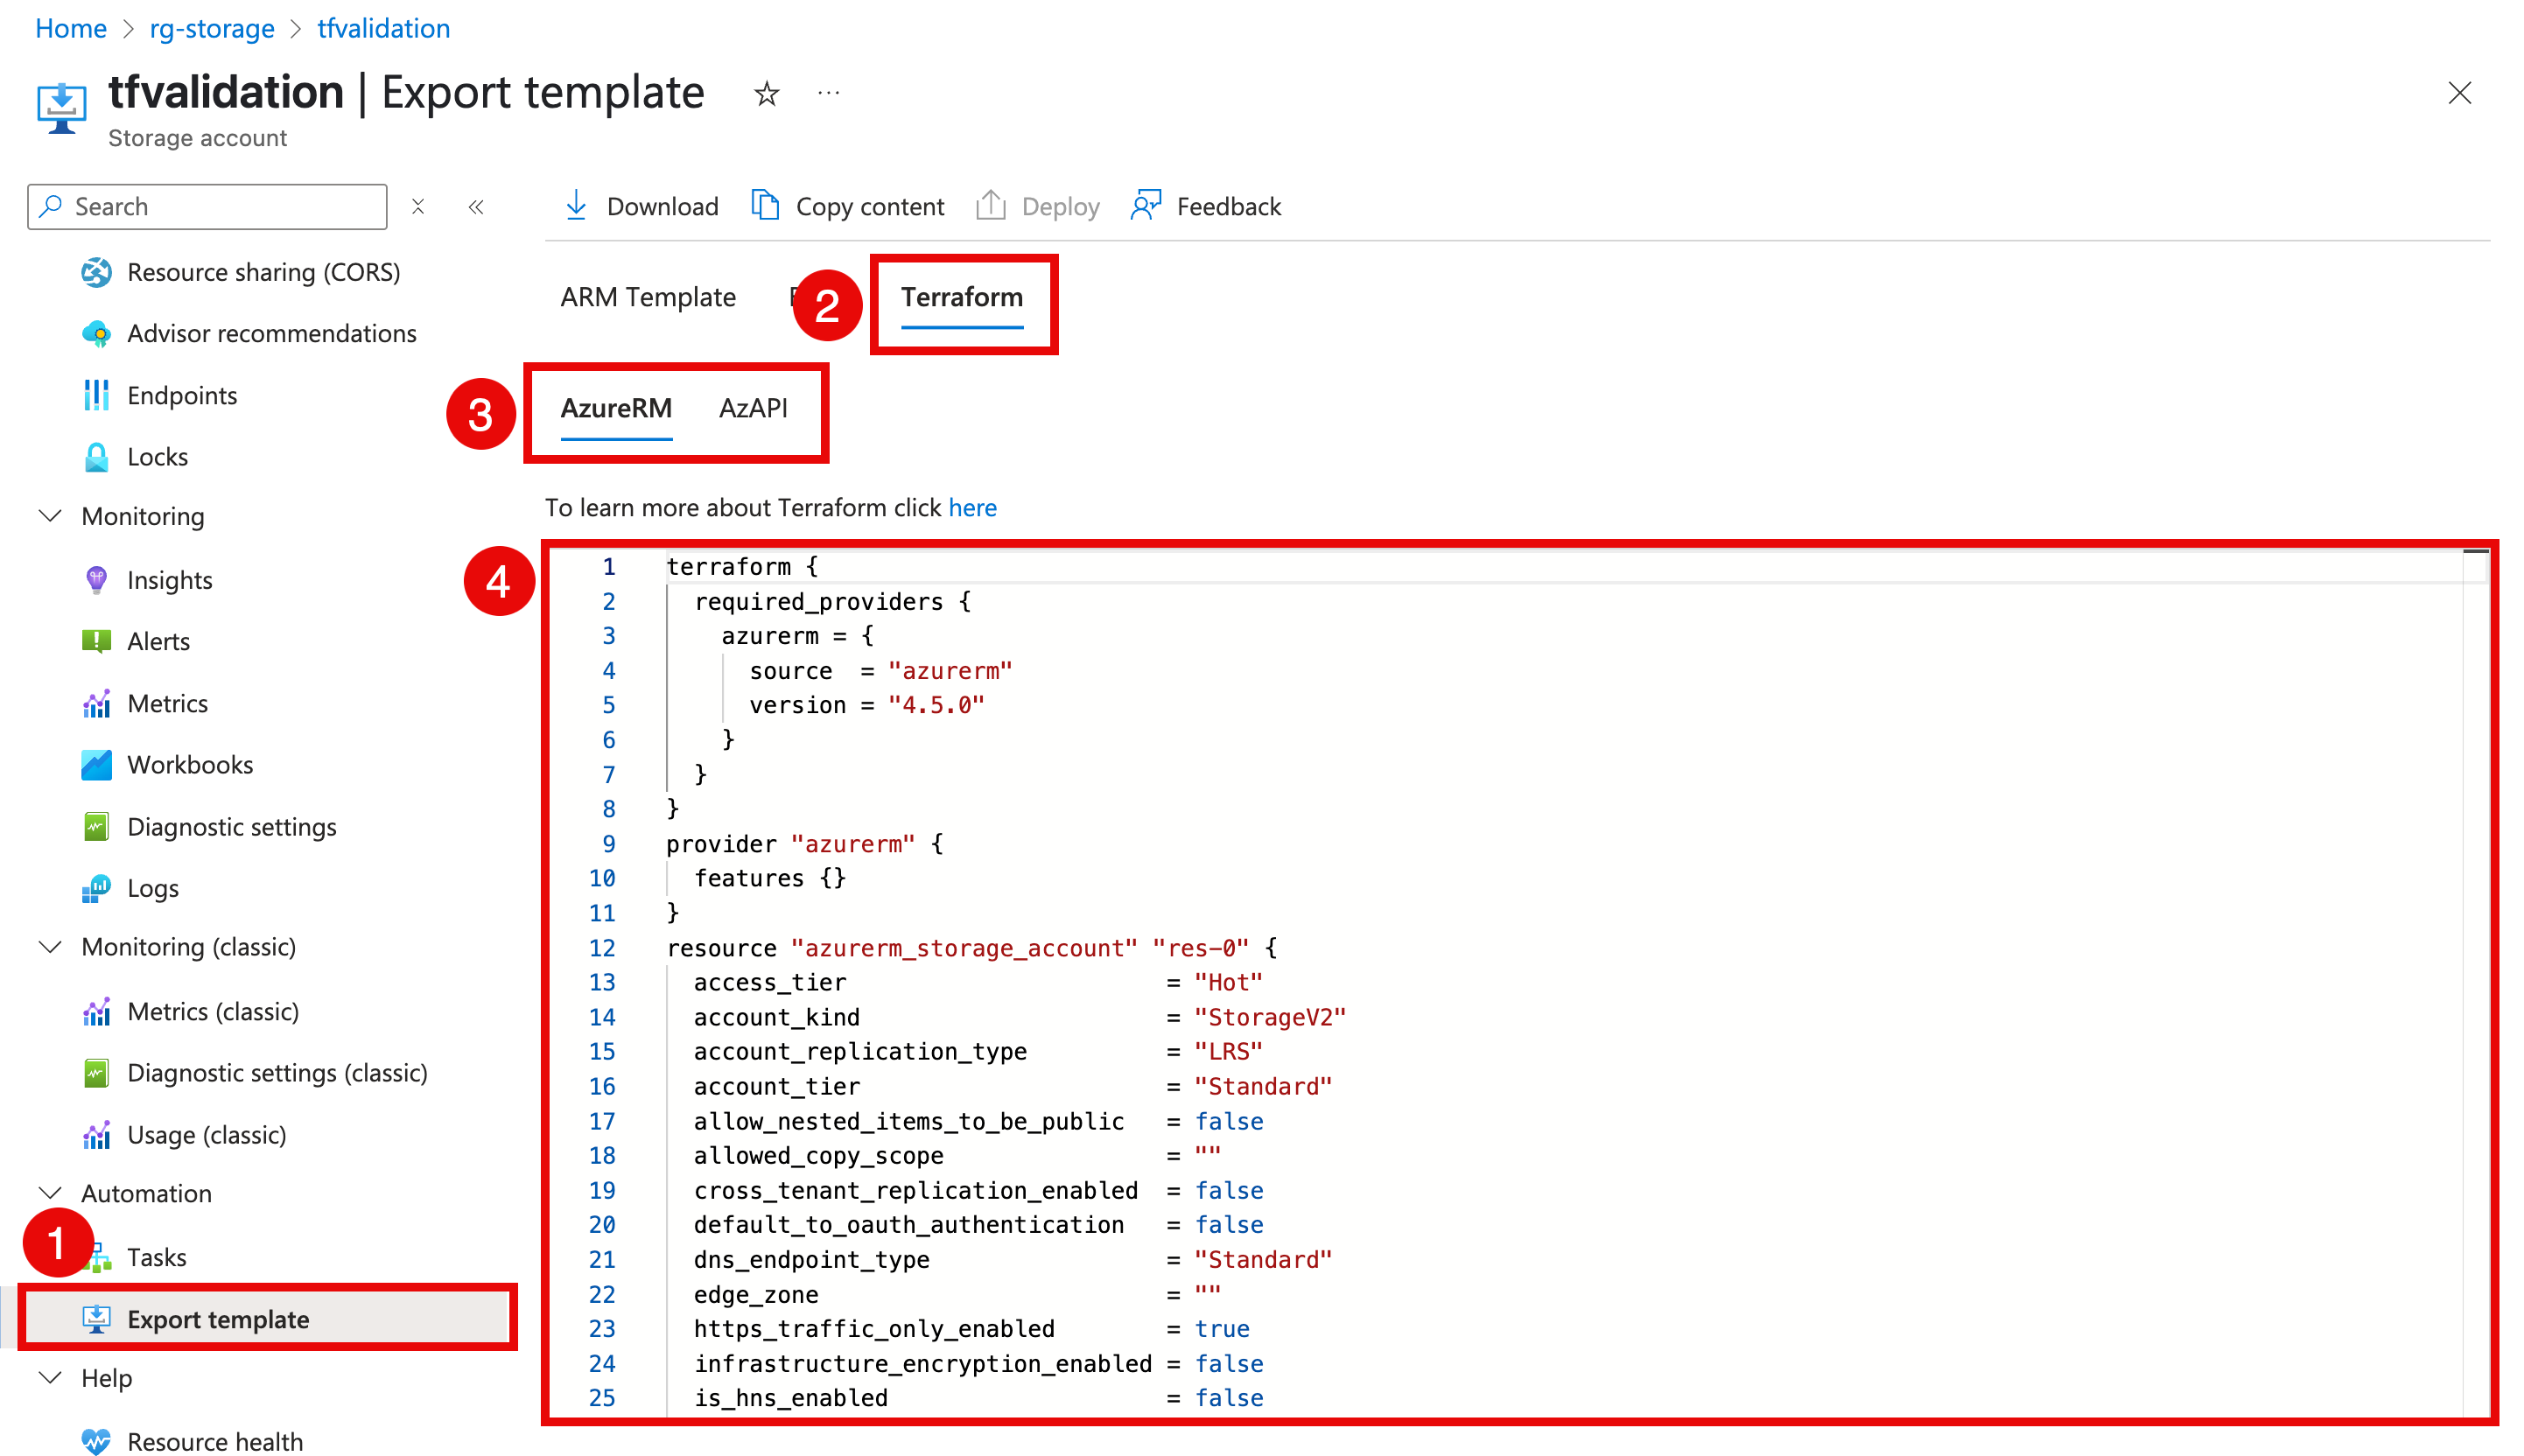Click the Diagnostic settings (classic) icon
Screen dimensions: 2524x1456
pyautogui.click(x=96, y=1073)
